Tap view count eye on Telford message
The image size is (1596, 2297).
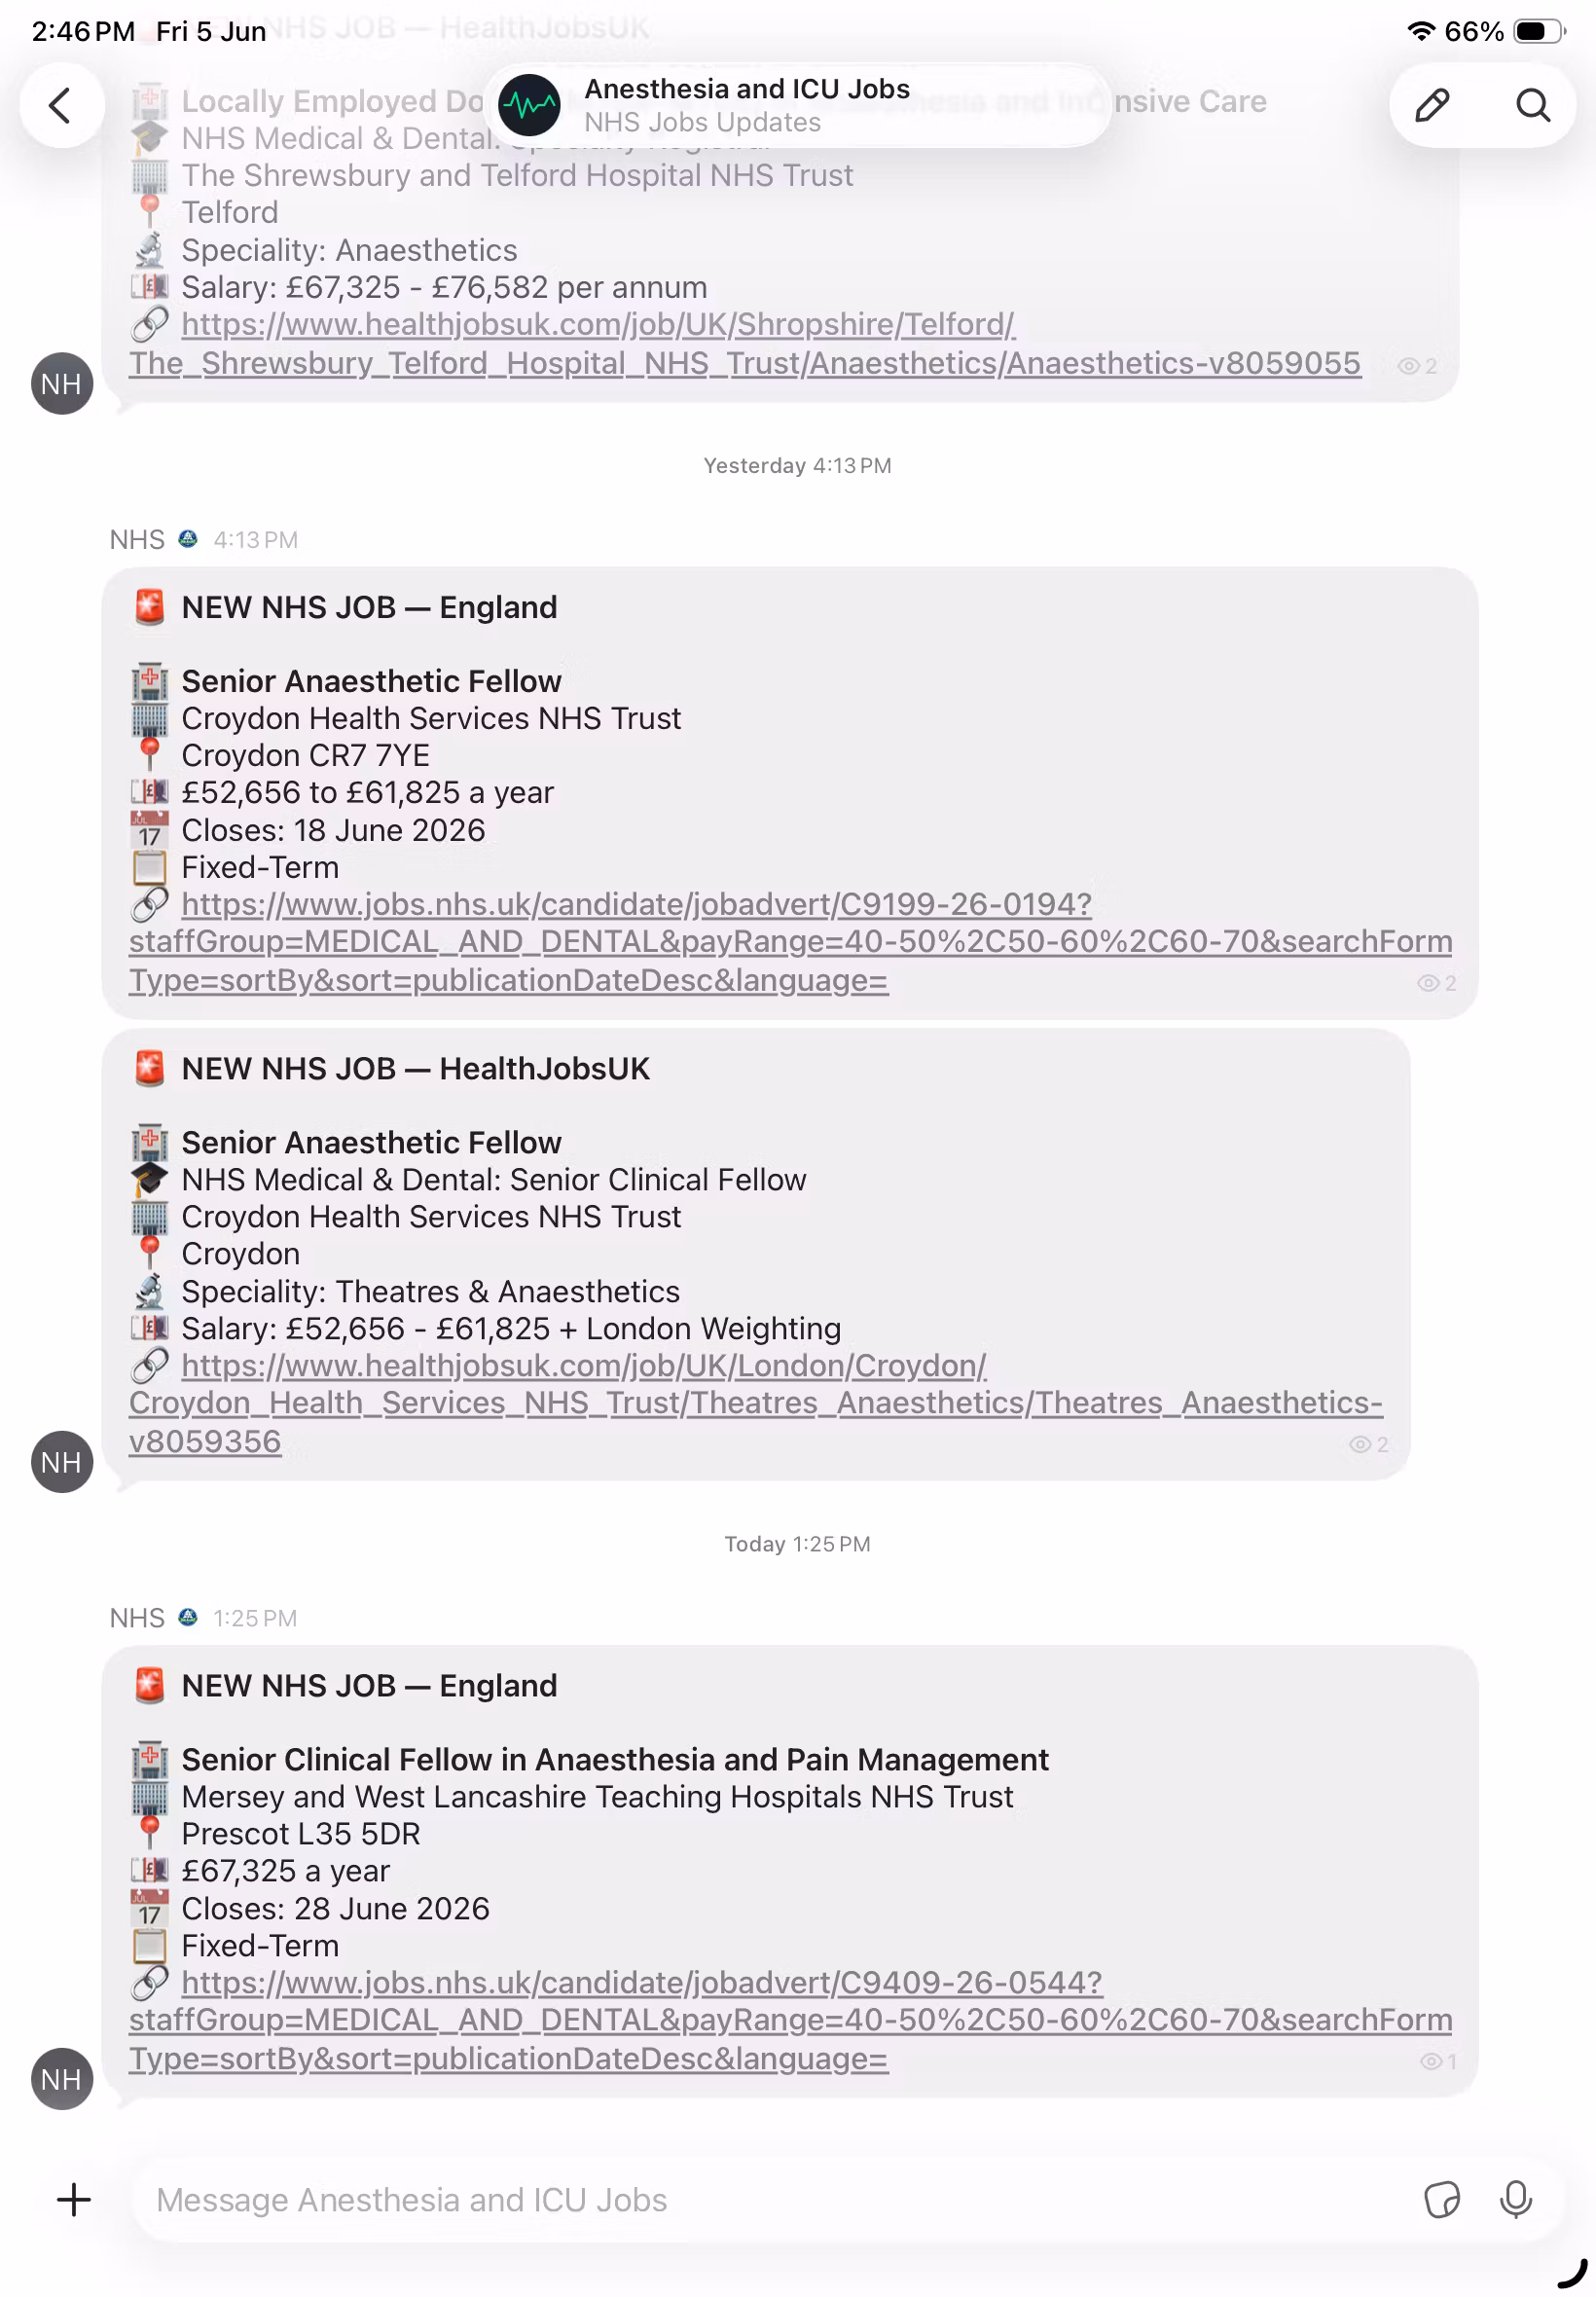(1417, 366)
